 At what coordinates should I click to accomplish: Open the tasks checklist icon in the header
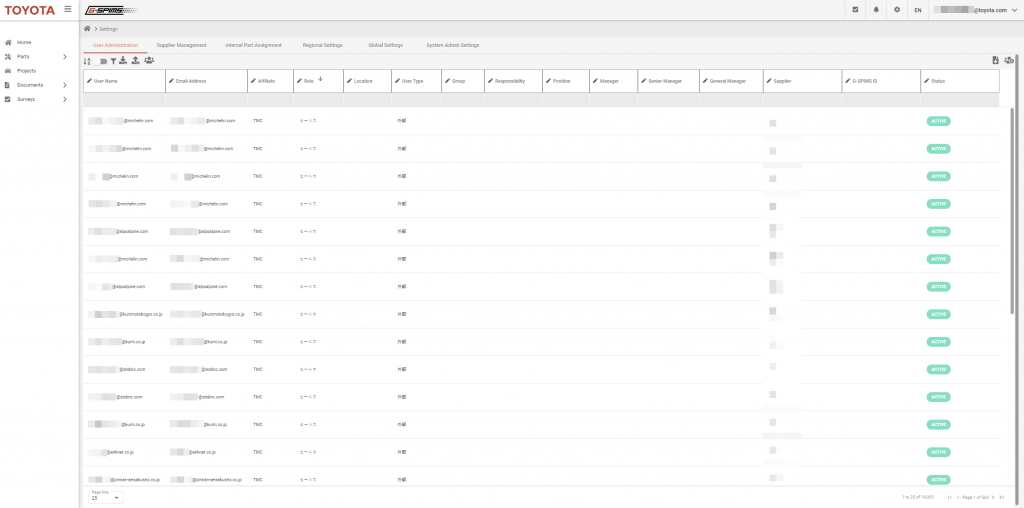856,10
